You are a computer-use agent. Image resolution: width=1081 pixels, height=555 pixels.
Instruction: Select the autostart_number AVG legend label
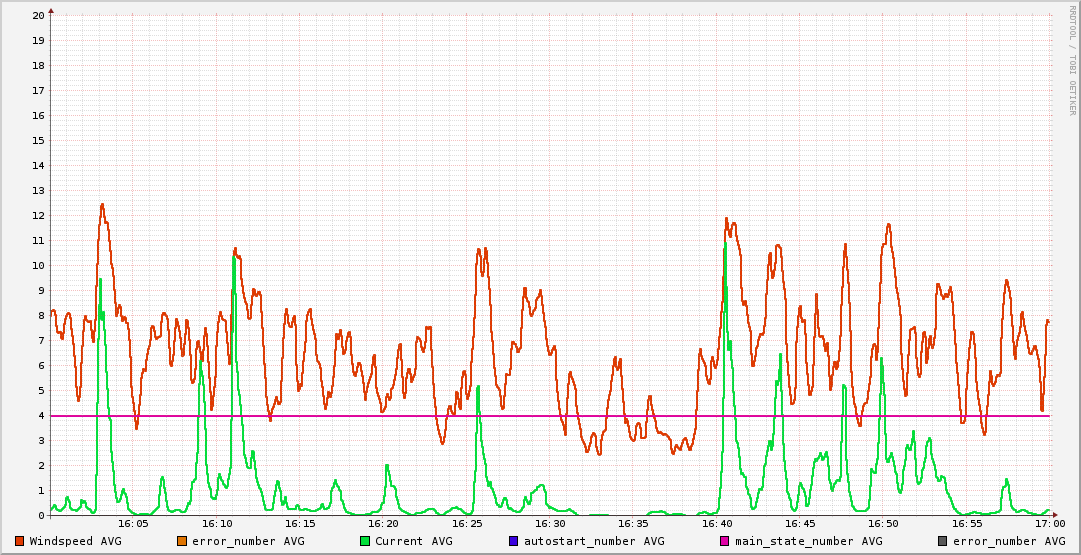[x=593, y=541]
